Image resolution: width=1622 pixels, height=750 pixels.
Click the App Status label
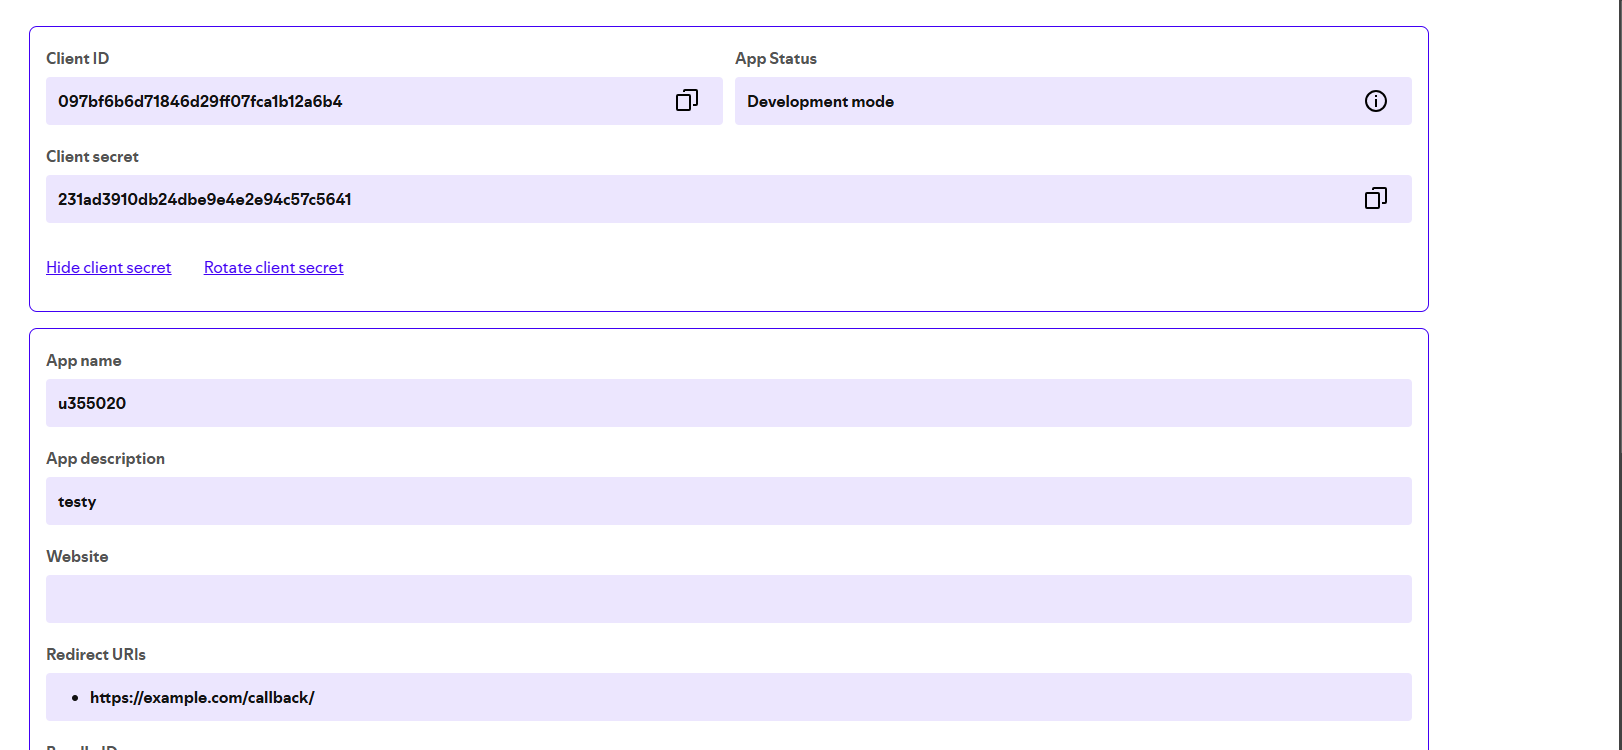pos(776,58)
